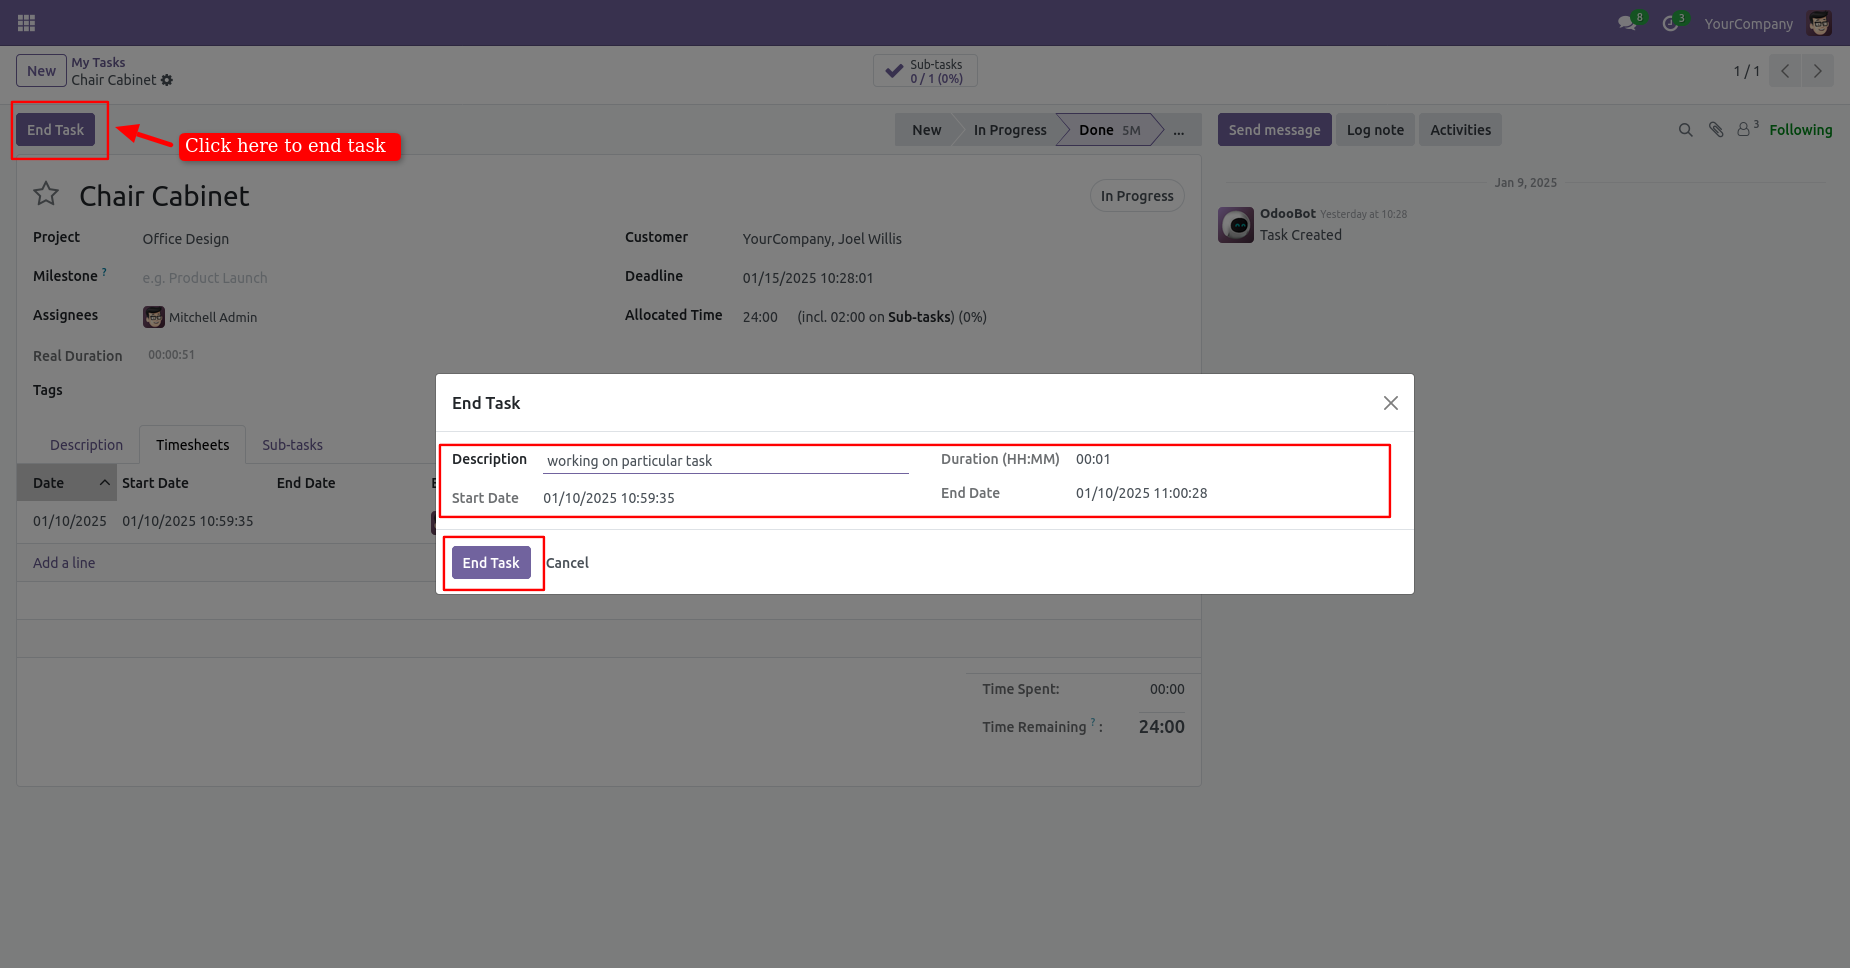The height and width of the screenshot is (968, 1850).
Task: Open the user avatar menu
Action: 1820,23
